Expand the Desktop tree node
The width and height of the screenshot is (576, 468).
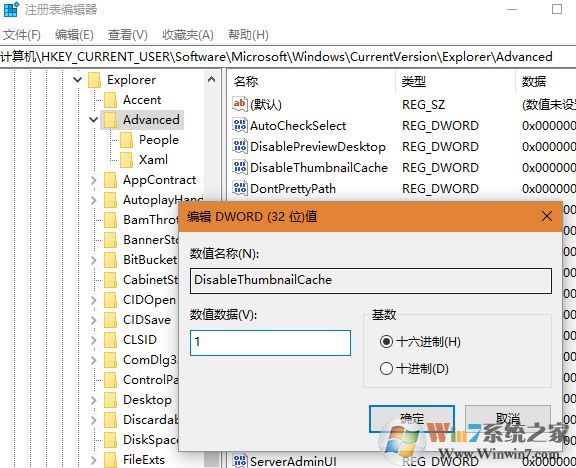94,400
